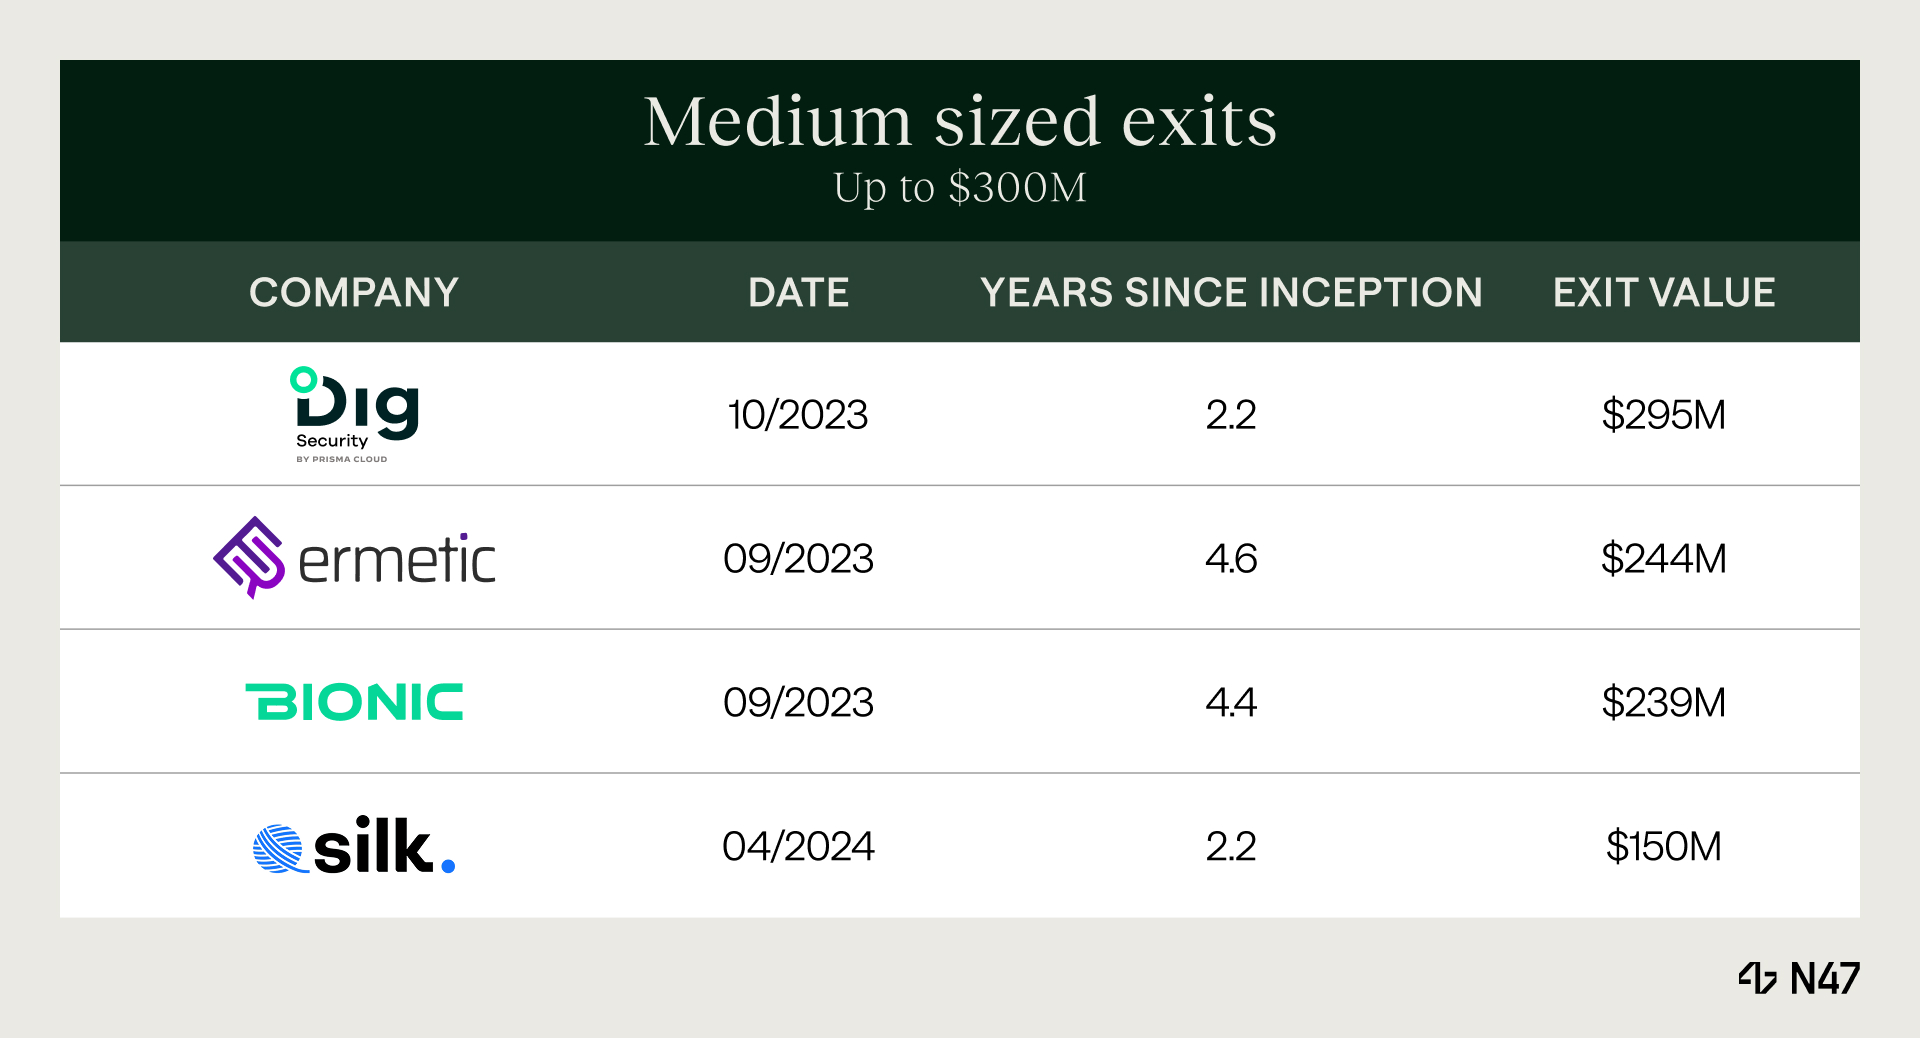
Task: Select the EXIT VALUE column header
Action: pyautogui.click(x=1663, y=293)
